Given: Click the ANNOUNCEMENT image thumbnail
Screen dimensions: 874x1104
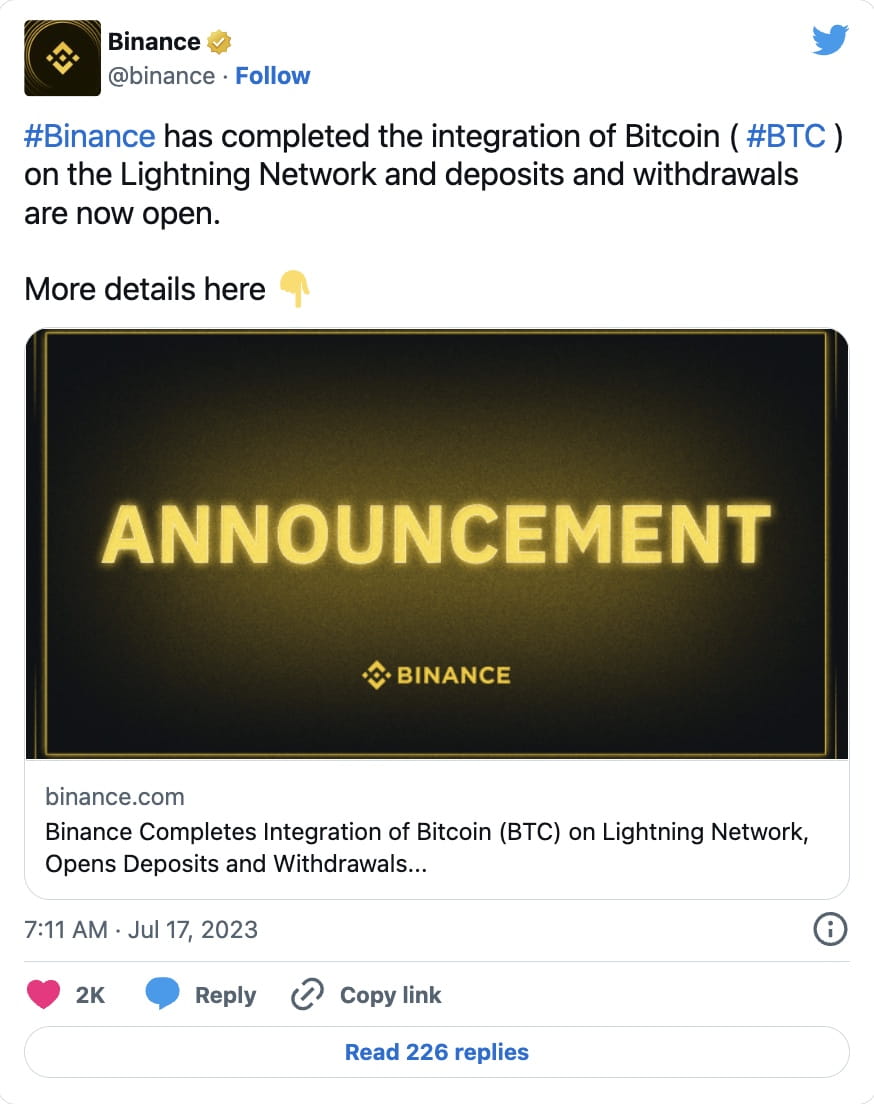Looking at the screenshot, I should [x=437, y=543].
